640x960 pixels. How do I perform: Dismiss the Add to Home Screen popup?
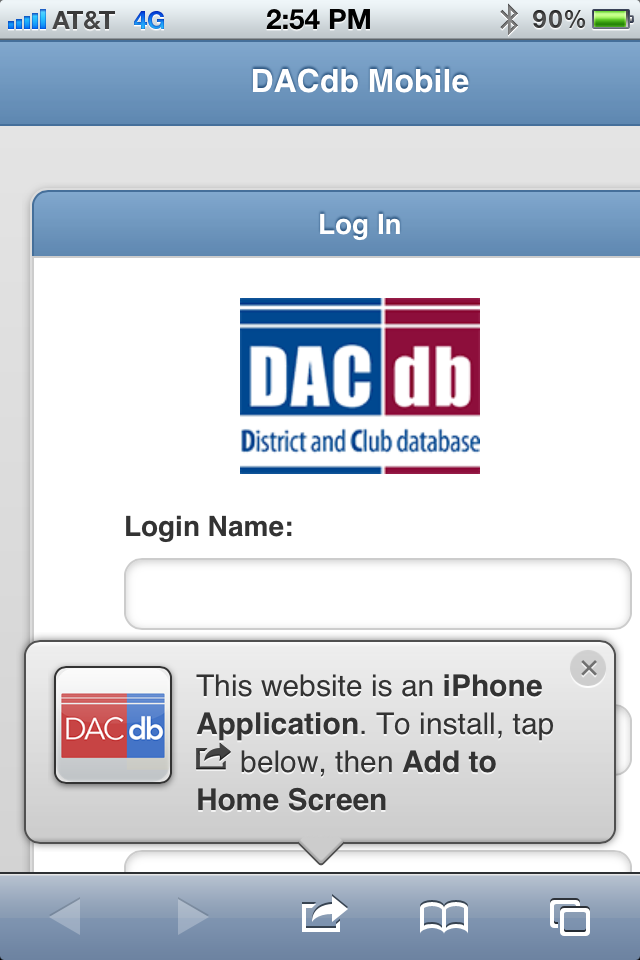[588, 668]
